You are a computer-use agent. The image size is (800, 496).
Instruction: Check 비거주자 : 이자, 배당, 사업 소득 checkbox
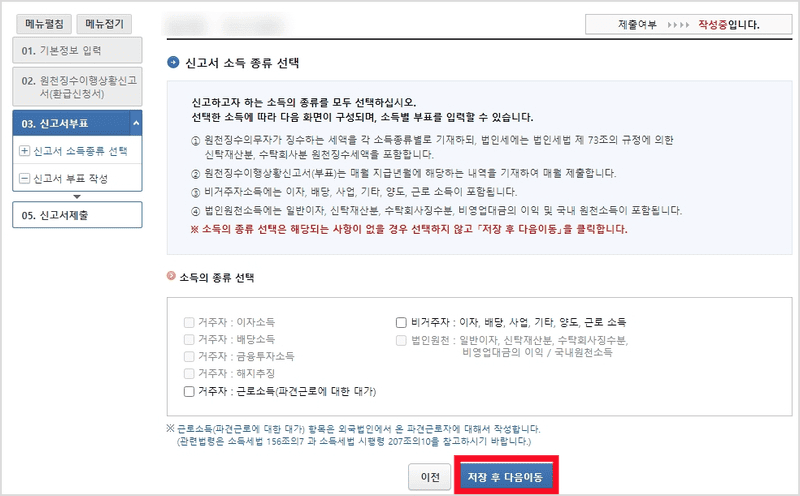[x=401, y=323]
